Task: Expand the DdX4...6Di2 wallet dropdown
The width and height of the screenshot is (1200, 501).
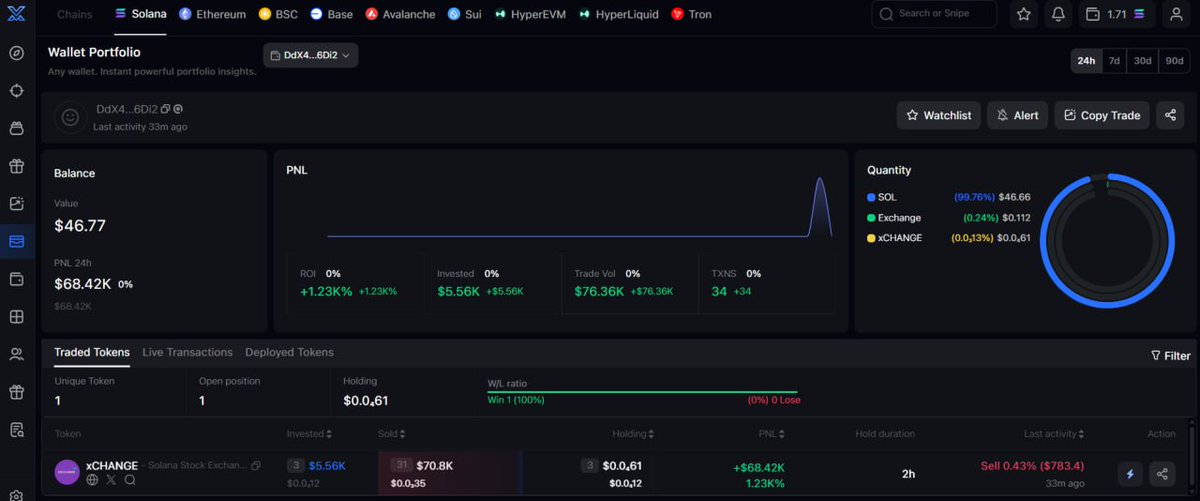Action: coord(311,56)
